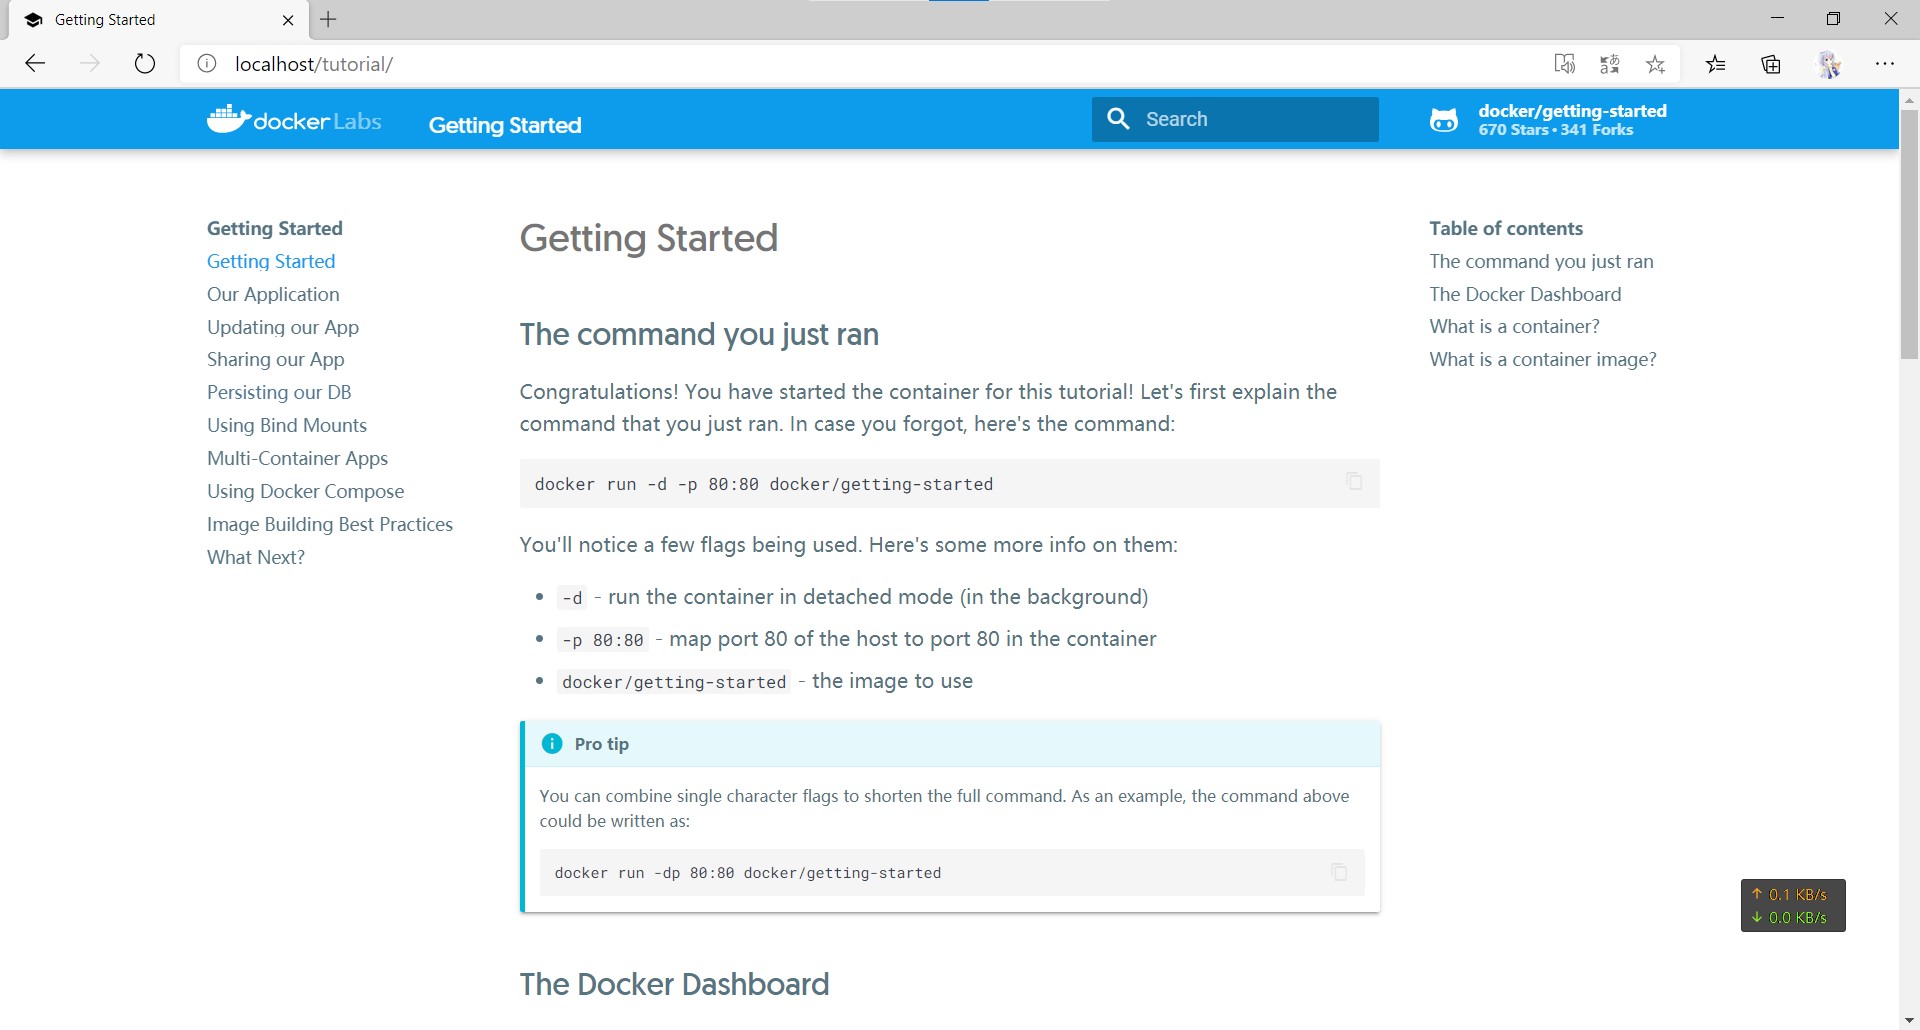
Task: Jump to The command you just ran
Action: click(1541, 261)
